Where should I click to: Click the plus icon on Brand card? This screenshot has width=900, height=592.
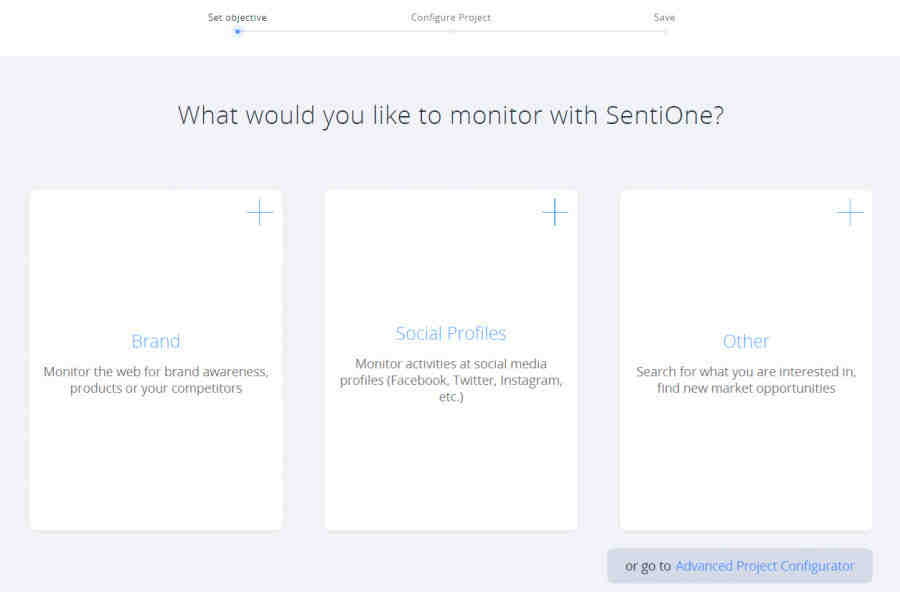[260, 212]
